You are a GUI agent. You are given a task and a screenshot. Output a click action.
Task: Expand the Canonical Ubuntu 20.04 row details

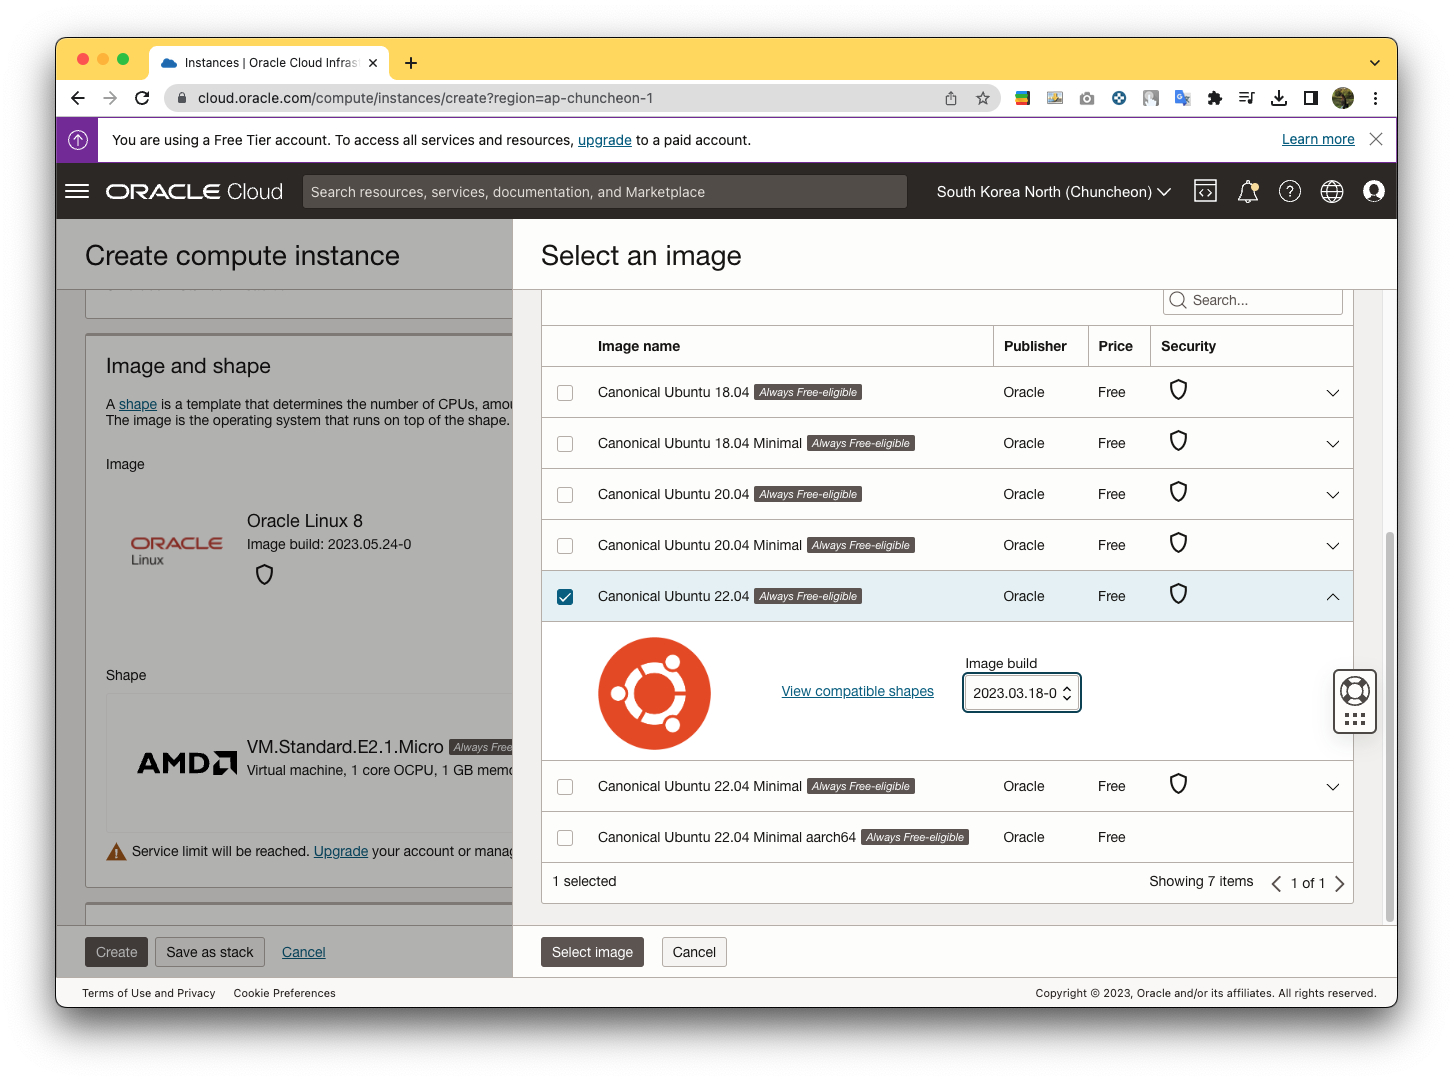click(1333, 495)
